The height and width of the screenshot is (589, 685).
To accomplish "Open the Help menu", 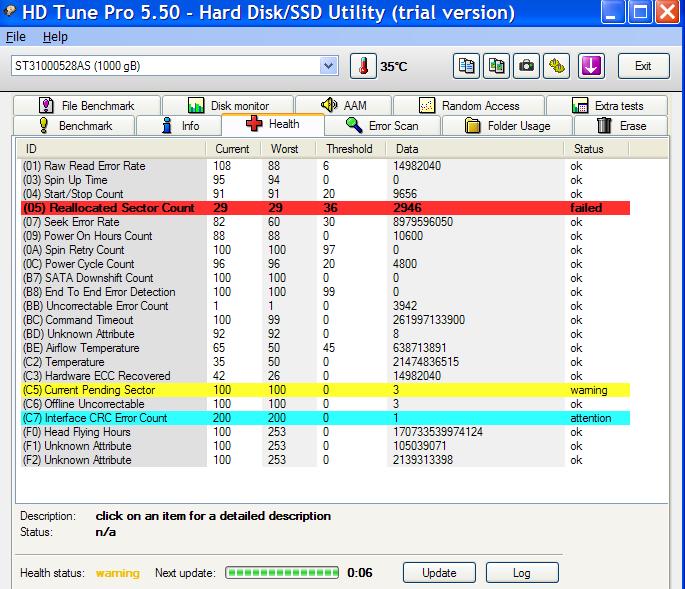I will click(55, 37).
